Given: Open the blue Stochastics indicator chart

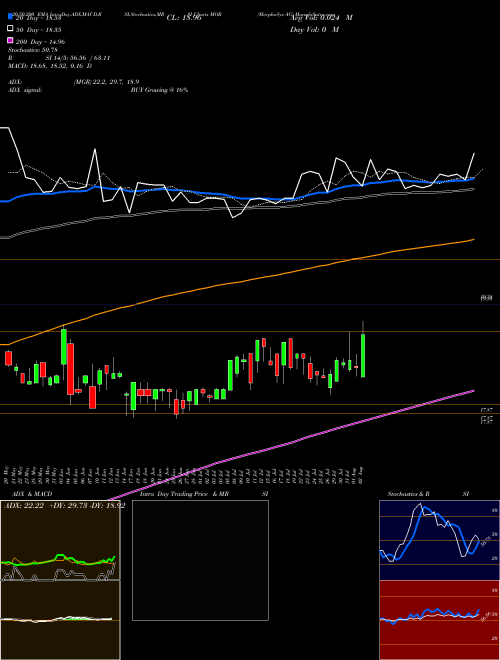Looking at the screenshot, I should coord(439,540).
